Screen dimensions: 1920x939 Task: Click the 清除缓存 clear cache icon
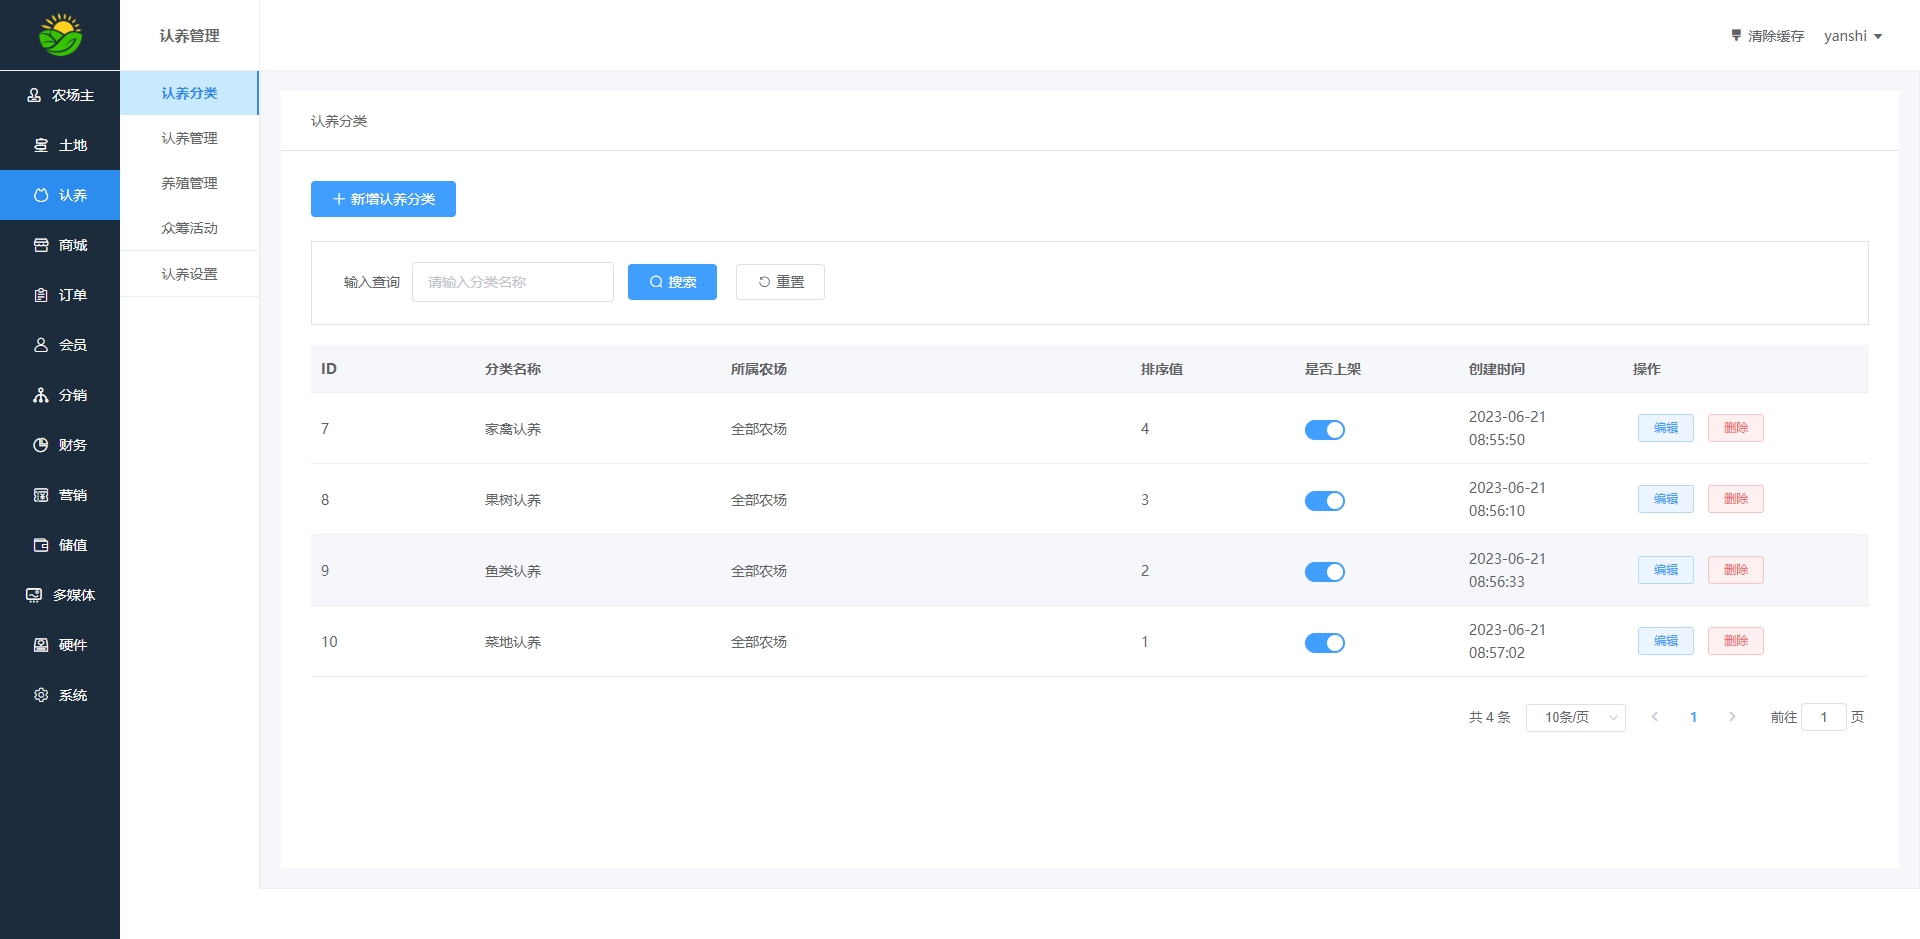pos(1736,35)
